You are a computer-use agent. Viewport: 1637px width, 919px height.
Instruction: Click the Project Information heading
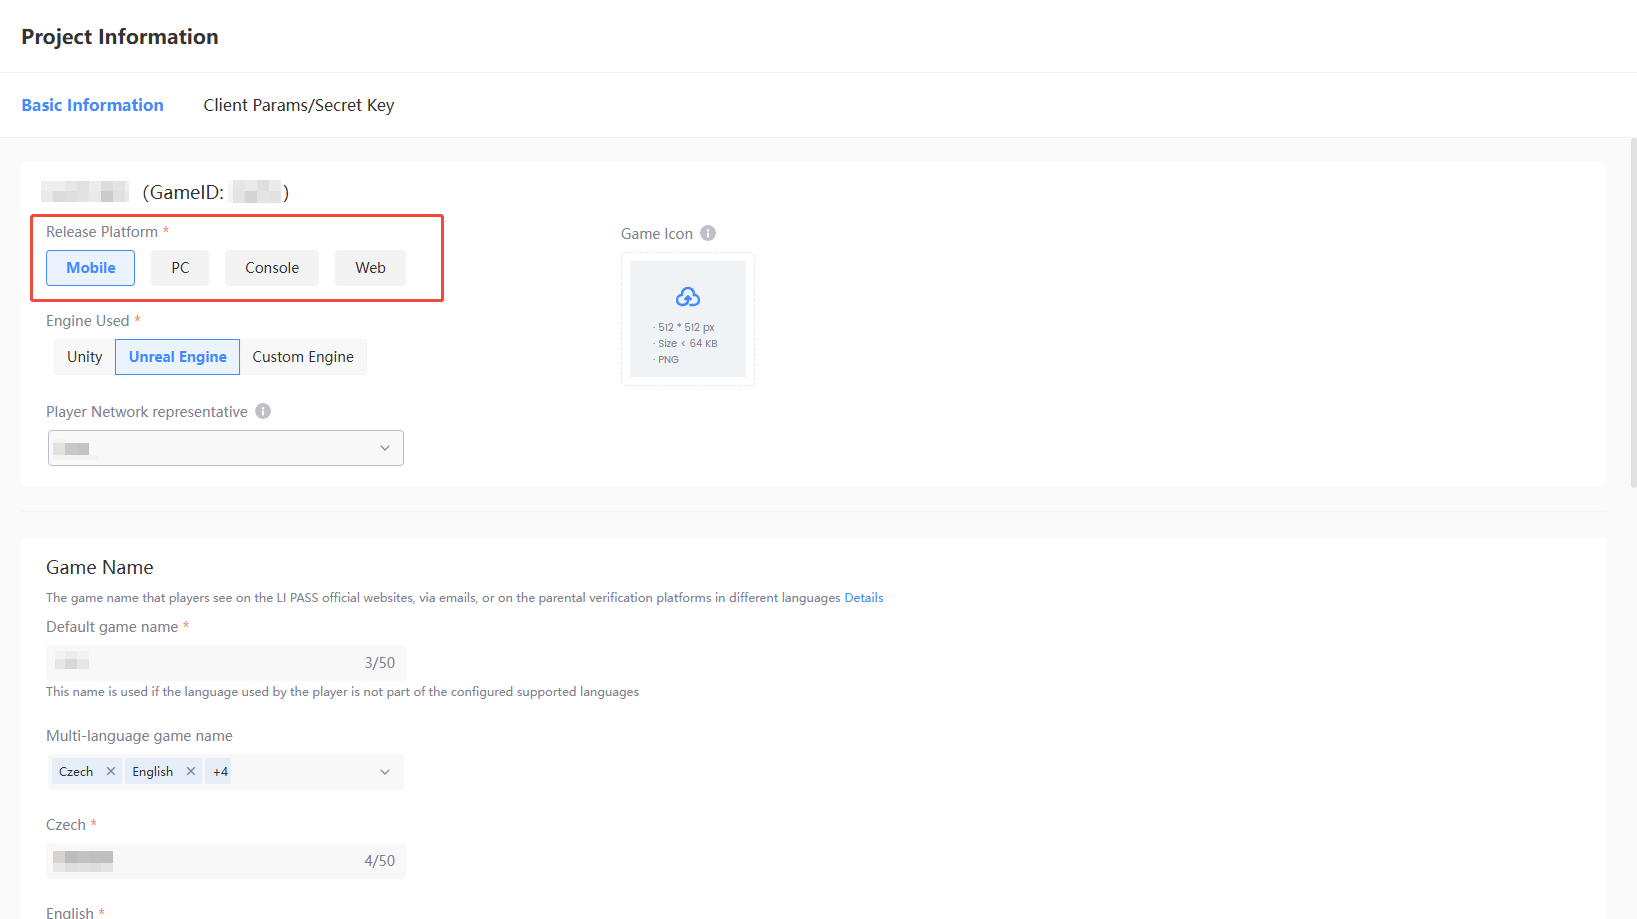click(x=120, y=37)
